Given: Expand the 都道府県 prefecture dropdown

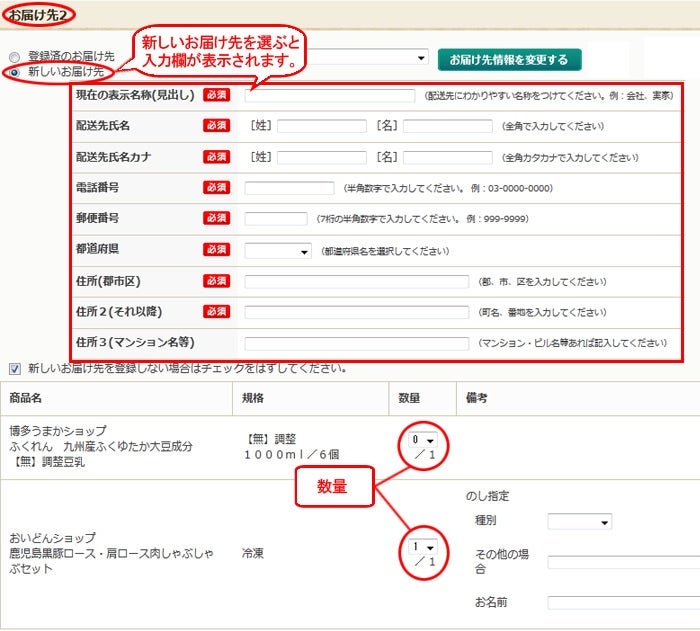Looking at the screenshot, I should click(x=278, y=251).
